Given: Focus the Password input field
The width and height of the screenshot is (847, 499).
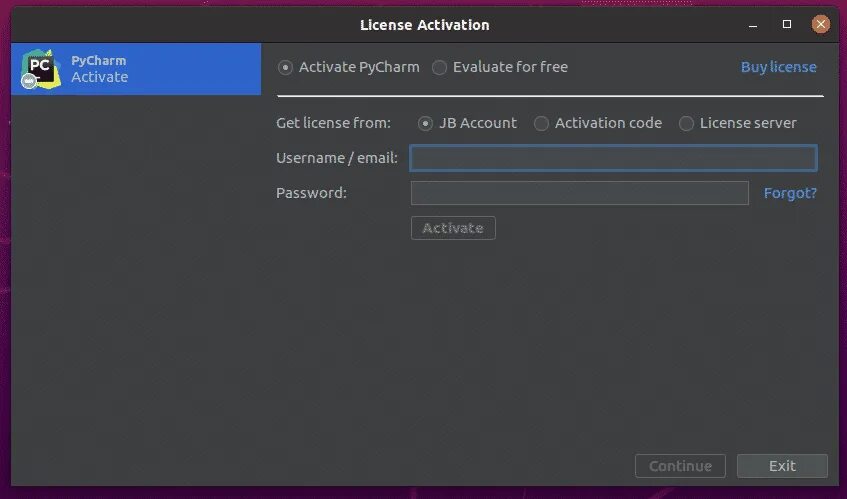Looking at the screenshot, I should click(580, 193).
